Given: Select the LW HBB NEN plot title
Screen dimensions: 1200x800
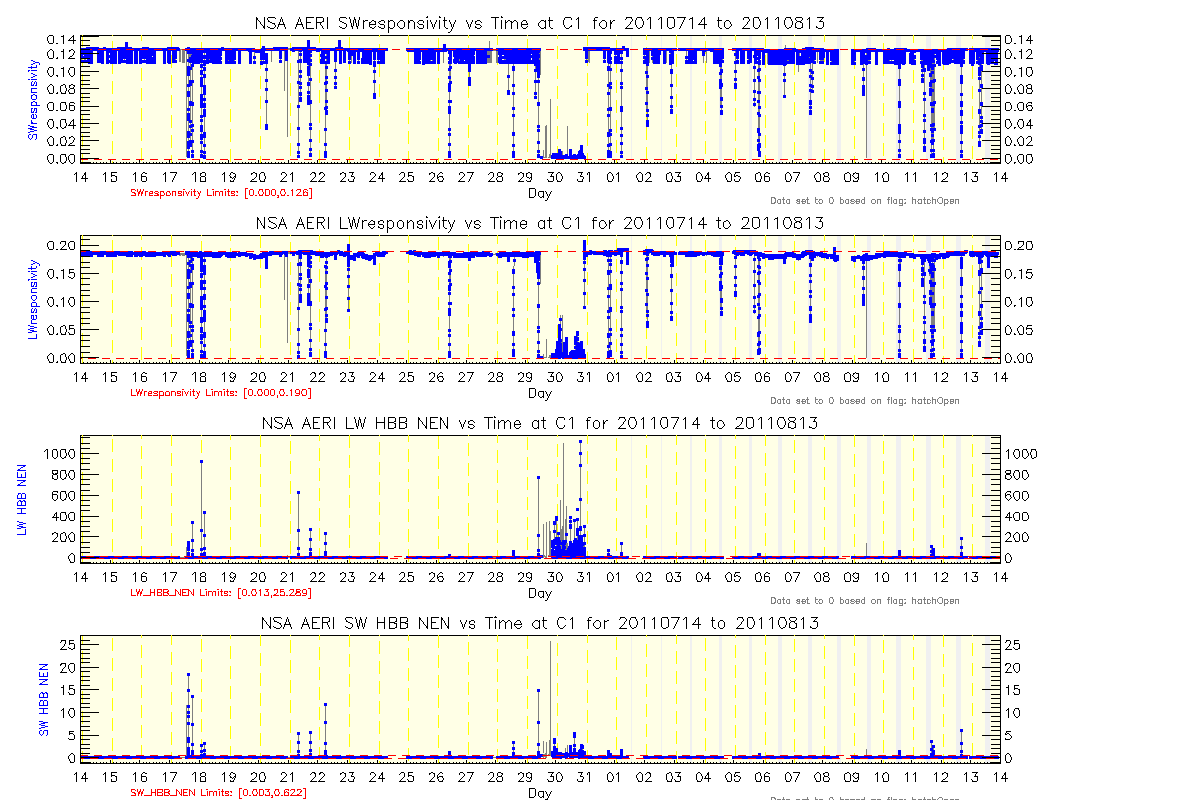Looking at the screenshot, I should (540, 424).
